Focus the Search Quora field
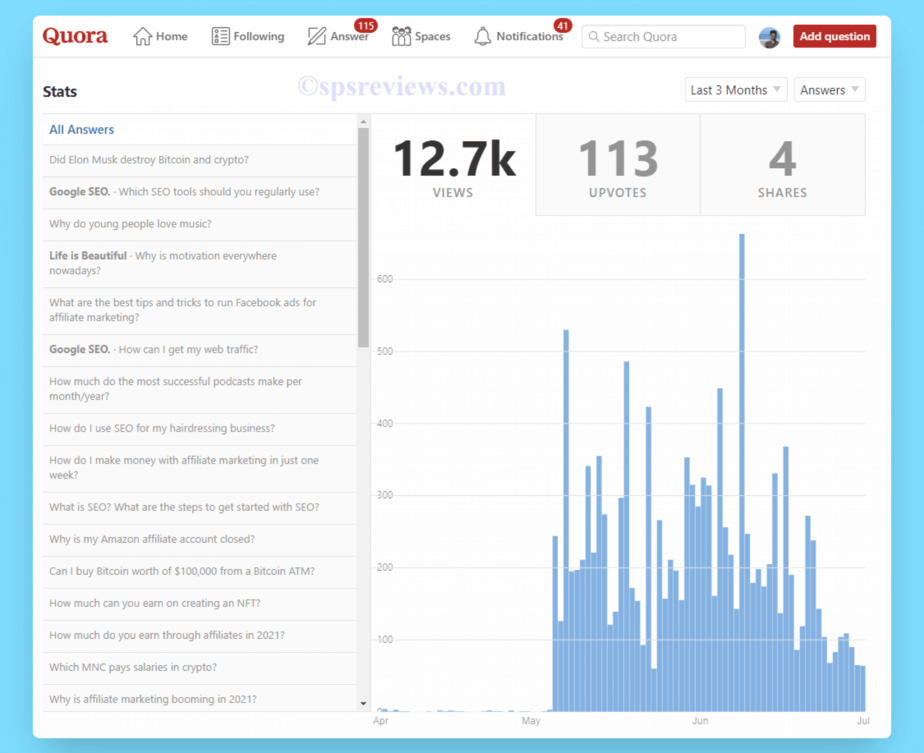 663,37
